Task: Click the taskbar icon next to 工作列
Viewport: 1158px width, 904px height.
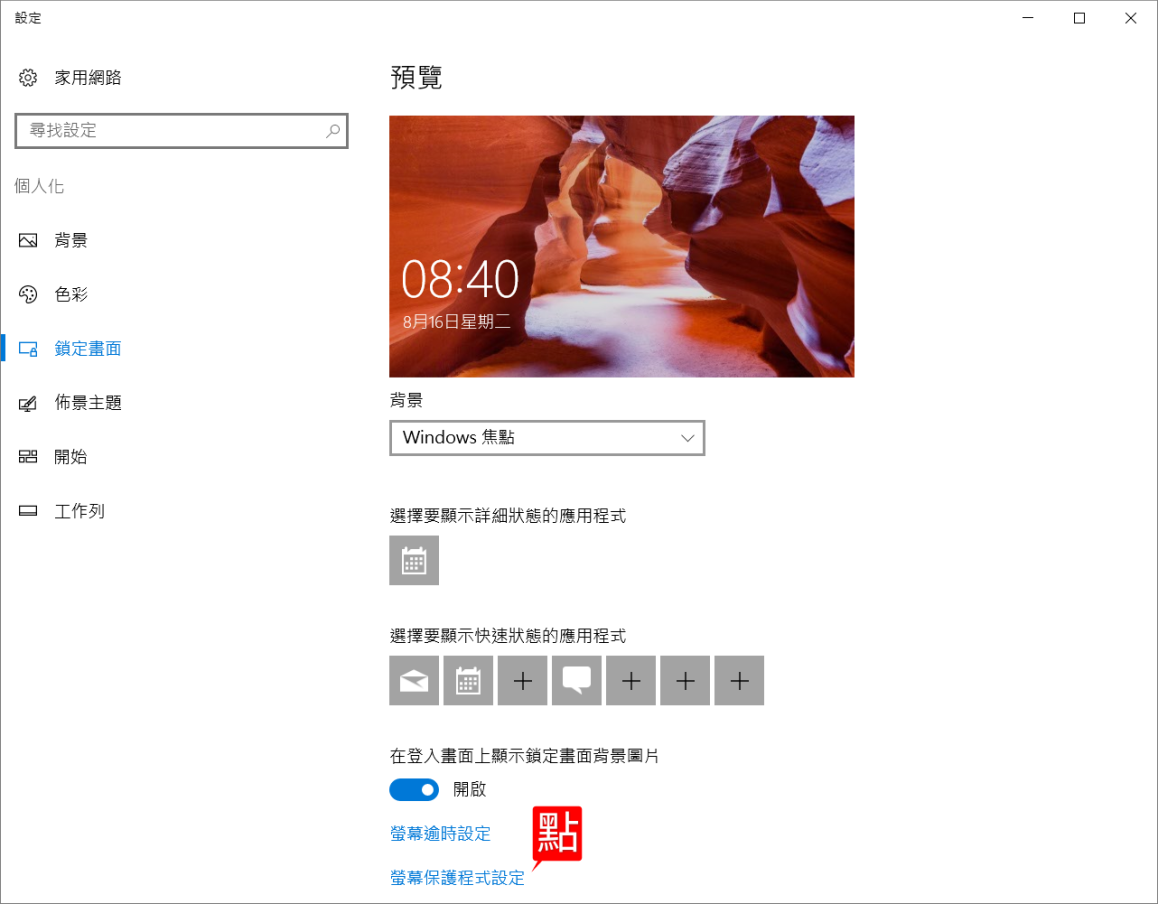Action: [28, 512]
